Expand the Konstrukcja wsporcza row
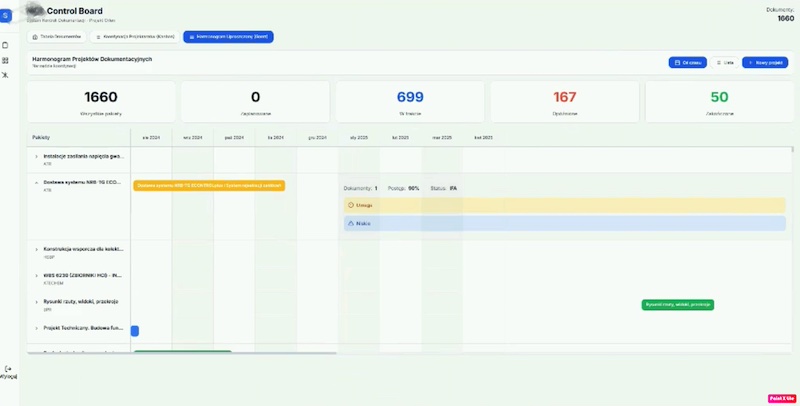 [36, 249]
